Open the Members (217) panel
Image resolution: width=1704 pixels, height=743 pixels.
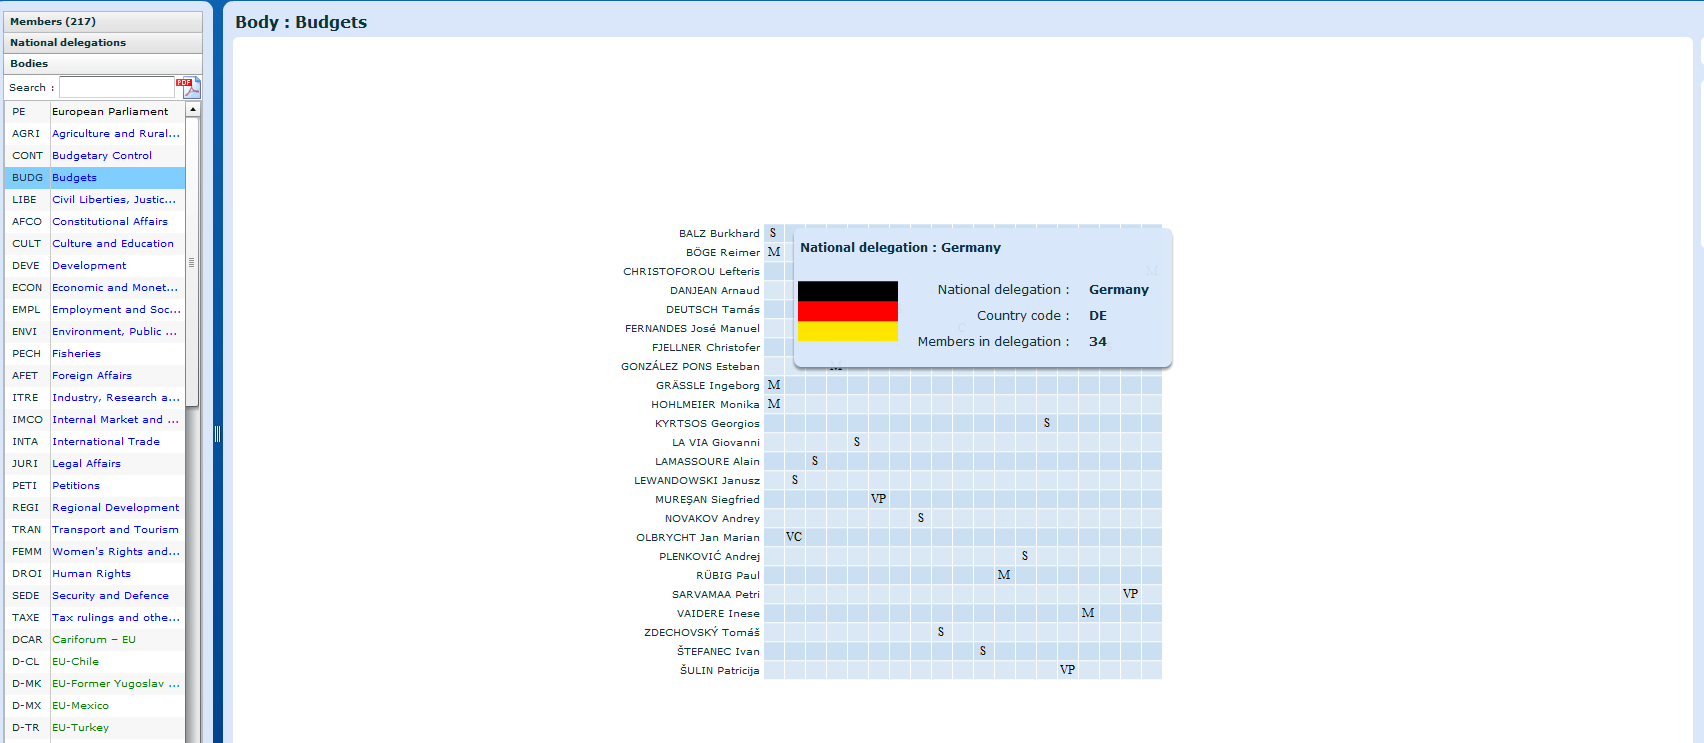[103, 21]
